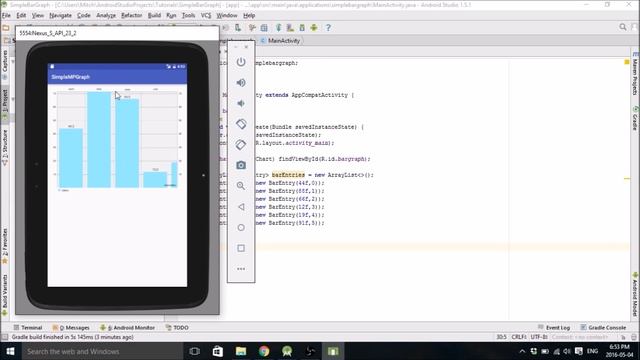Tap the emulator Home circle button
The height and width of the screenshot is (360, 640).
(x=241, y=227)
